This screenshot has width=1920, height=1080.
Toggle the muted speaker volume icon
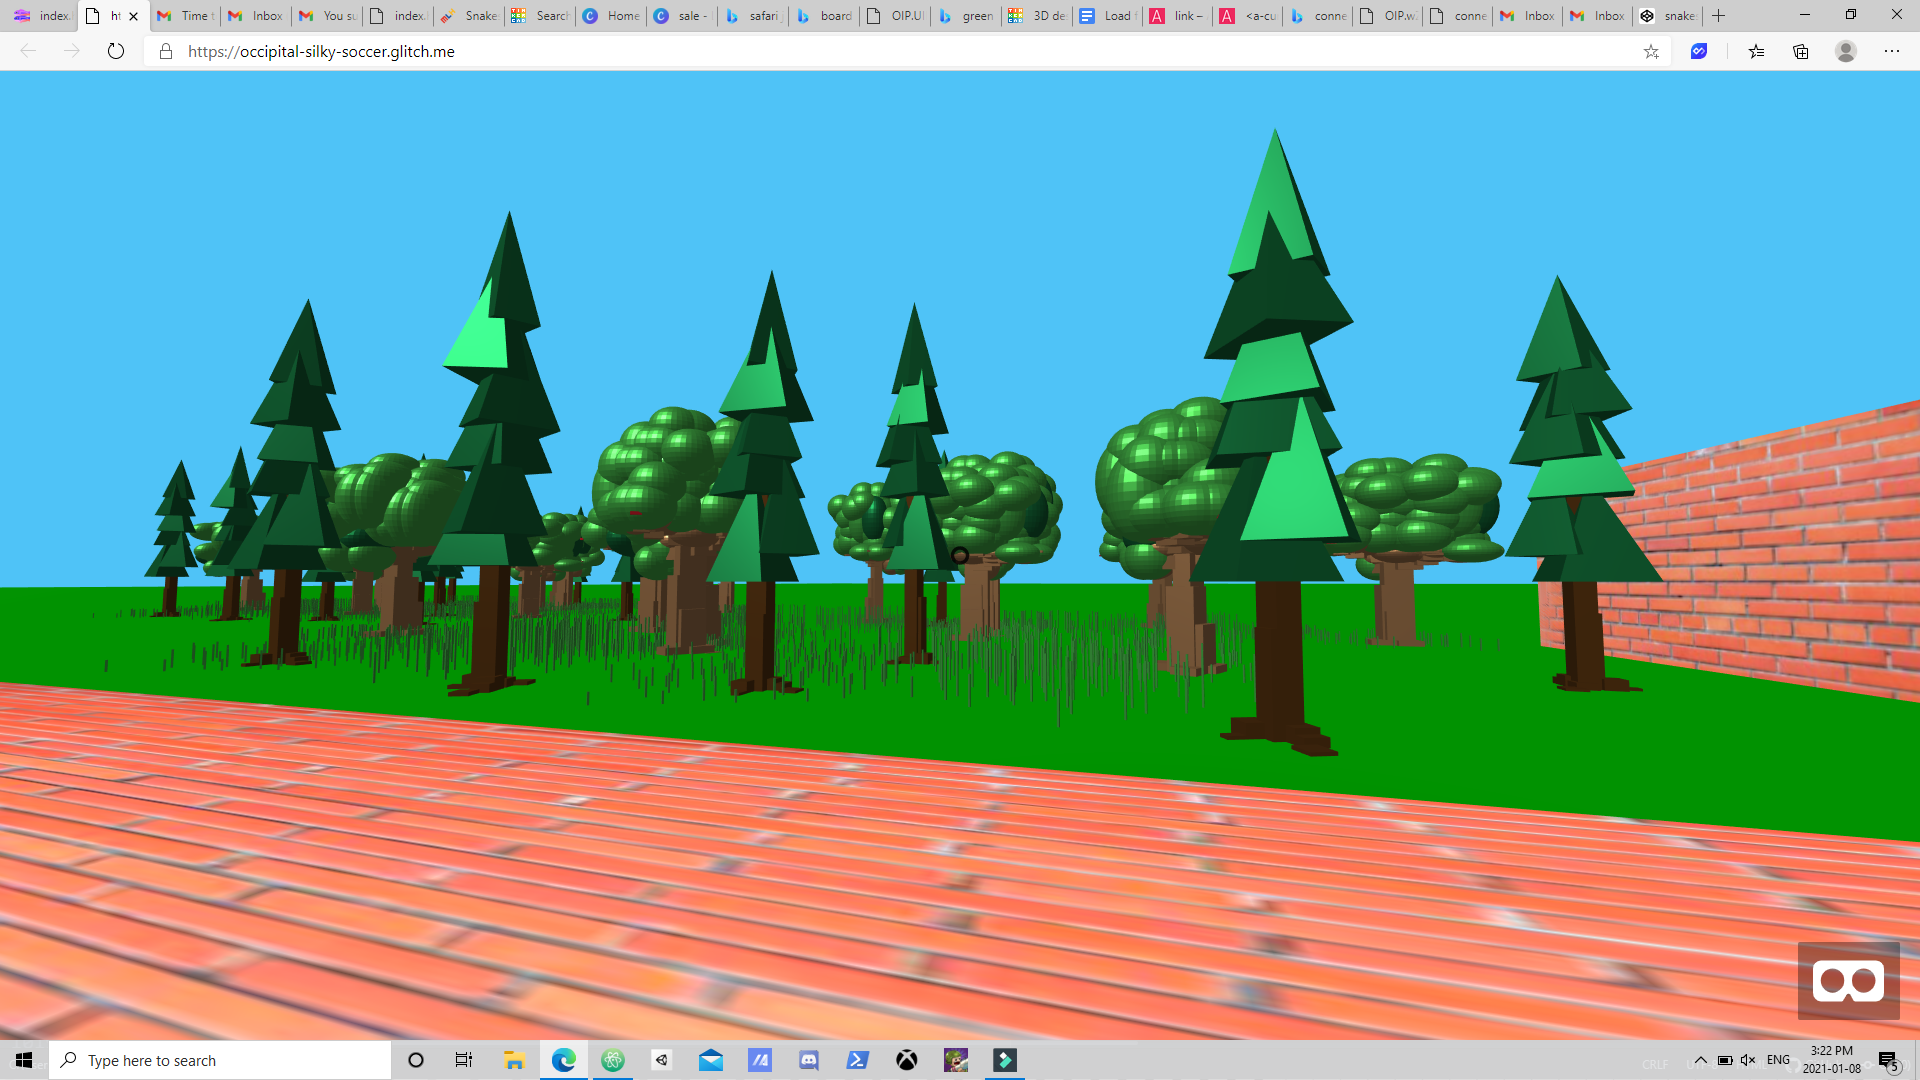(1748, 1060)
